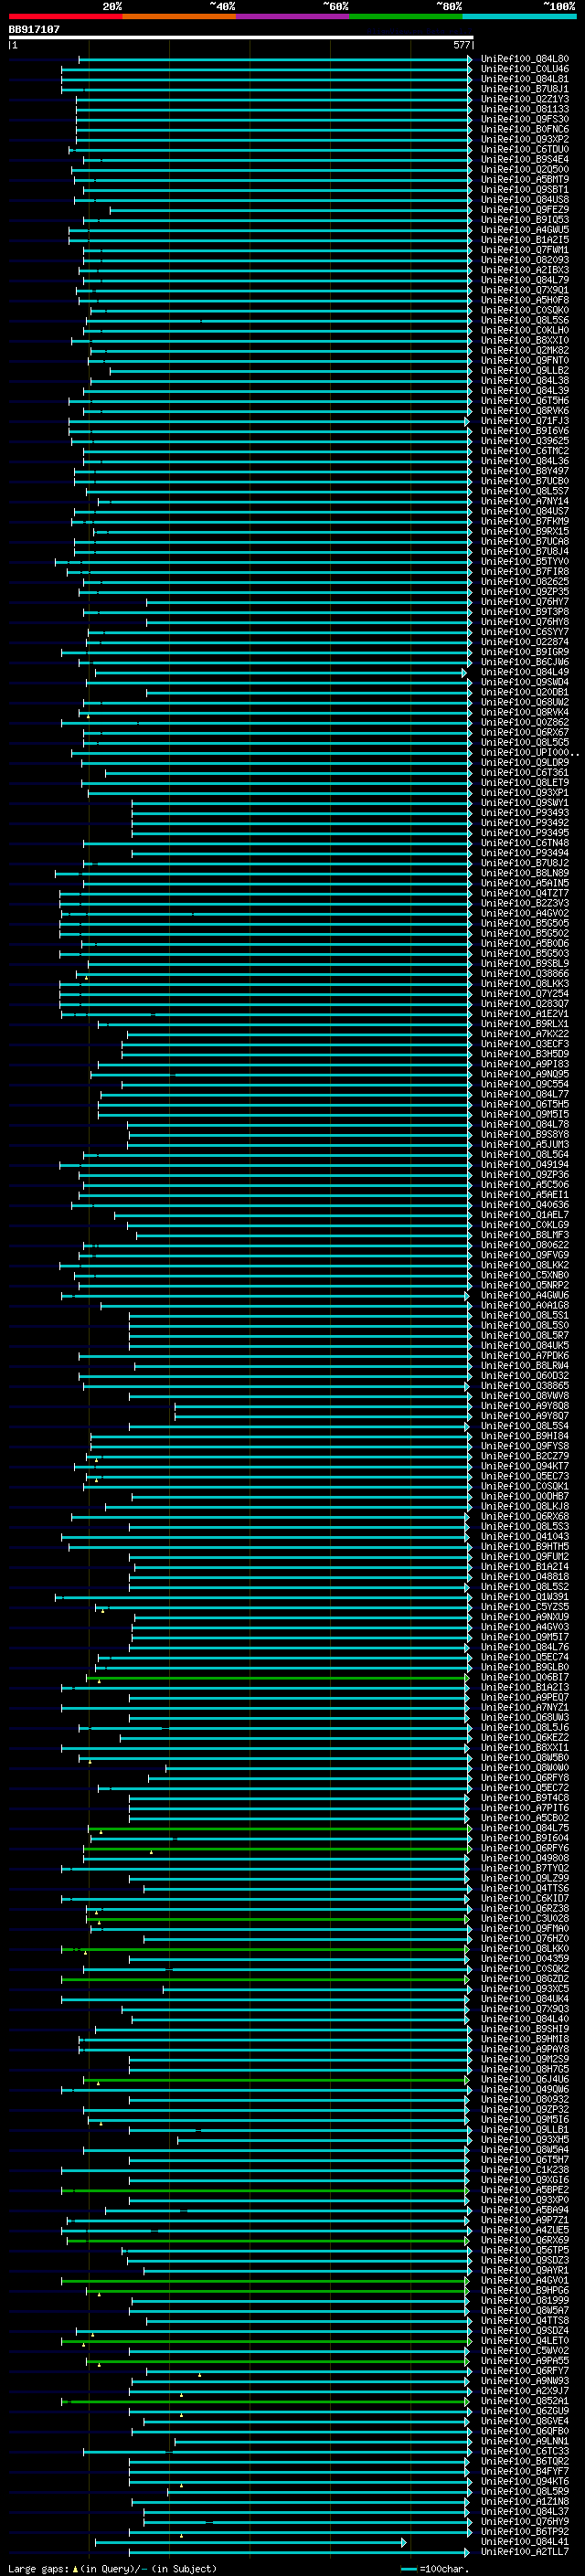Select hit UniRef100_Q5EC73
The height and width of the screenshot is (2576, 585).
pyautogui.click(x=525, y=1476)
